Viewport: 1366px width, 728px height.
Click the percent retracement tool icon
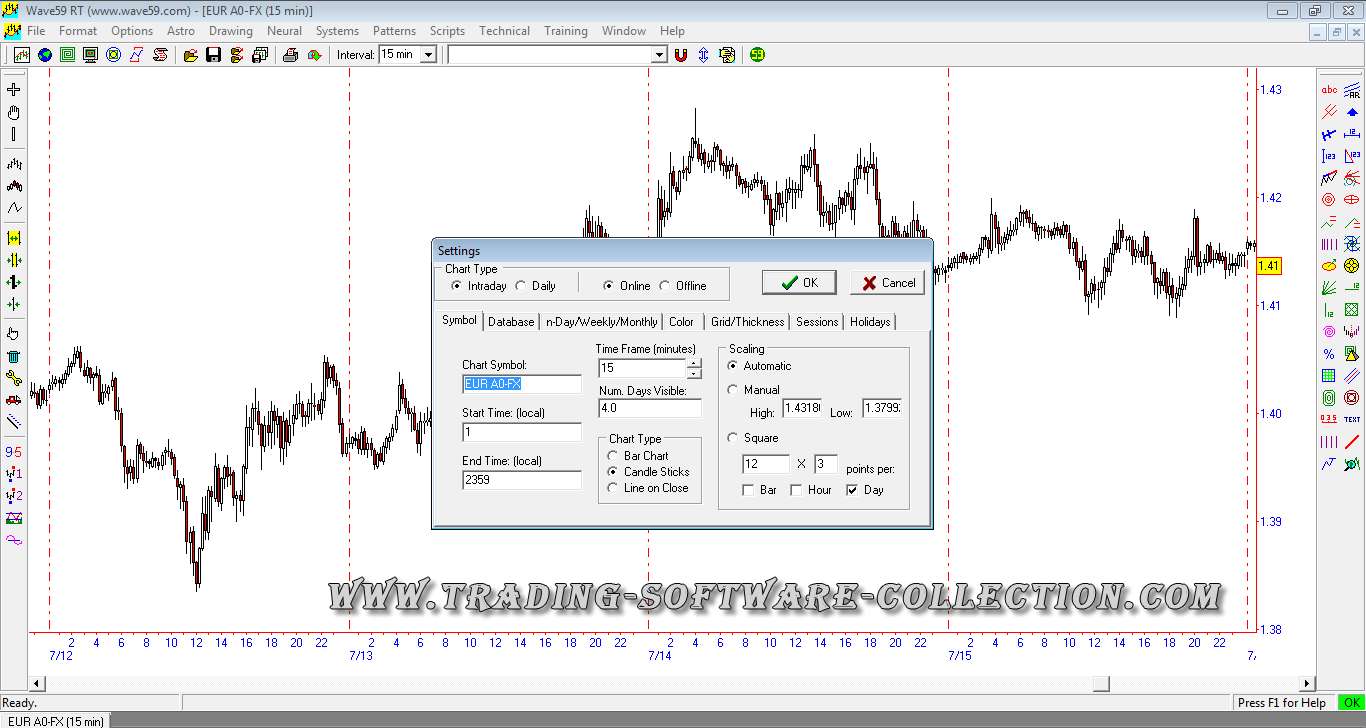coord(1329,354)
